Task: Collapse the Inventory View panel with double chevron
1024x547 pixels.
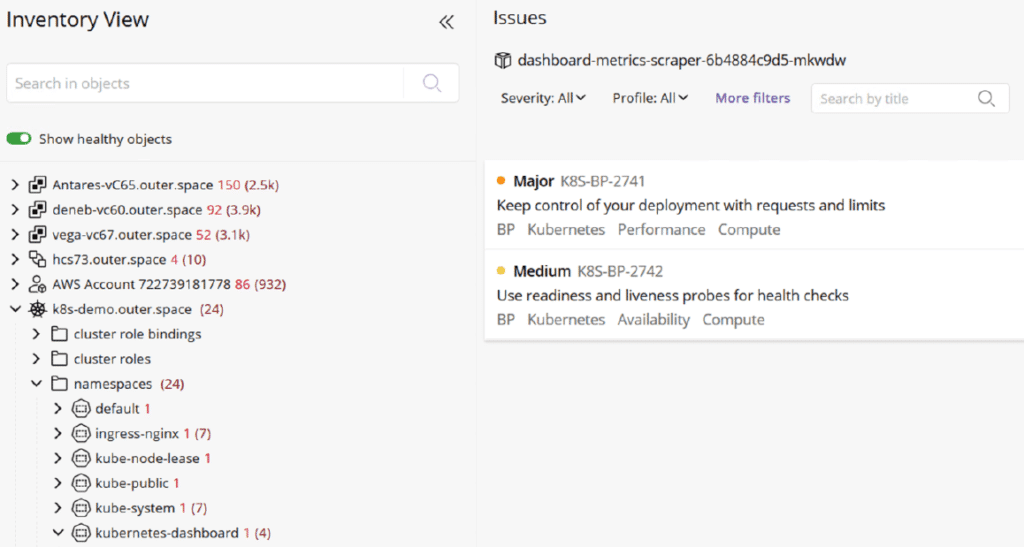Action: 446,22
